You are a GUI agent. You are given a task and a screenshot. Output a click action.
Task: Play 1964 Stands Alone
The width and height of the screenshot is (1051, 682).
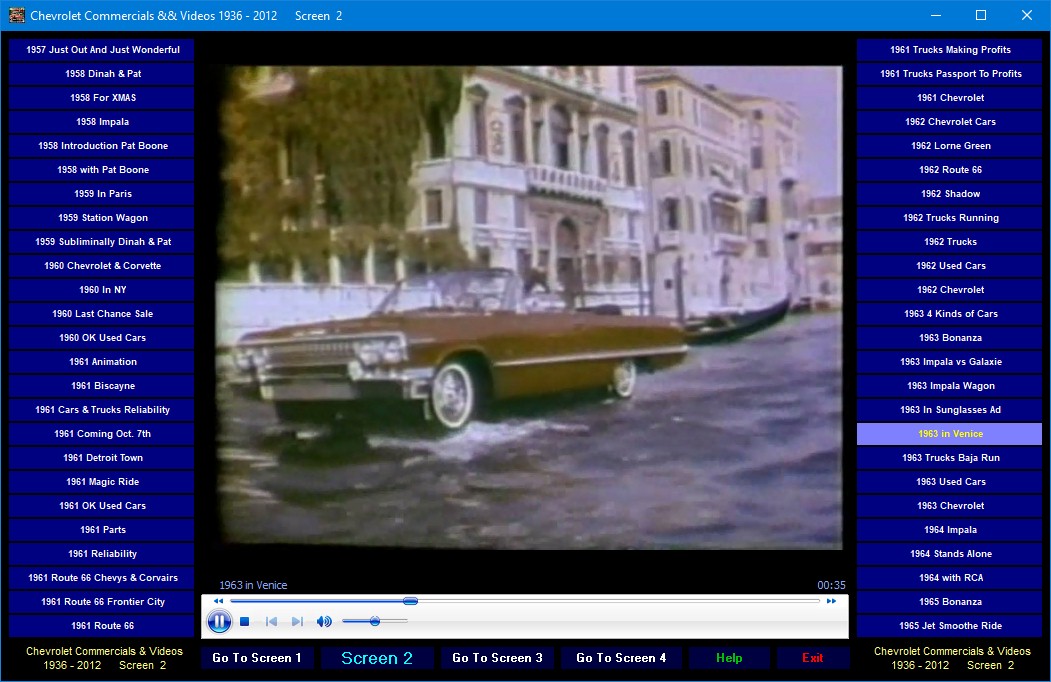950,554
